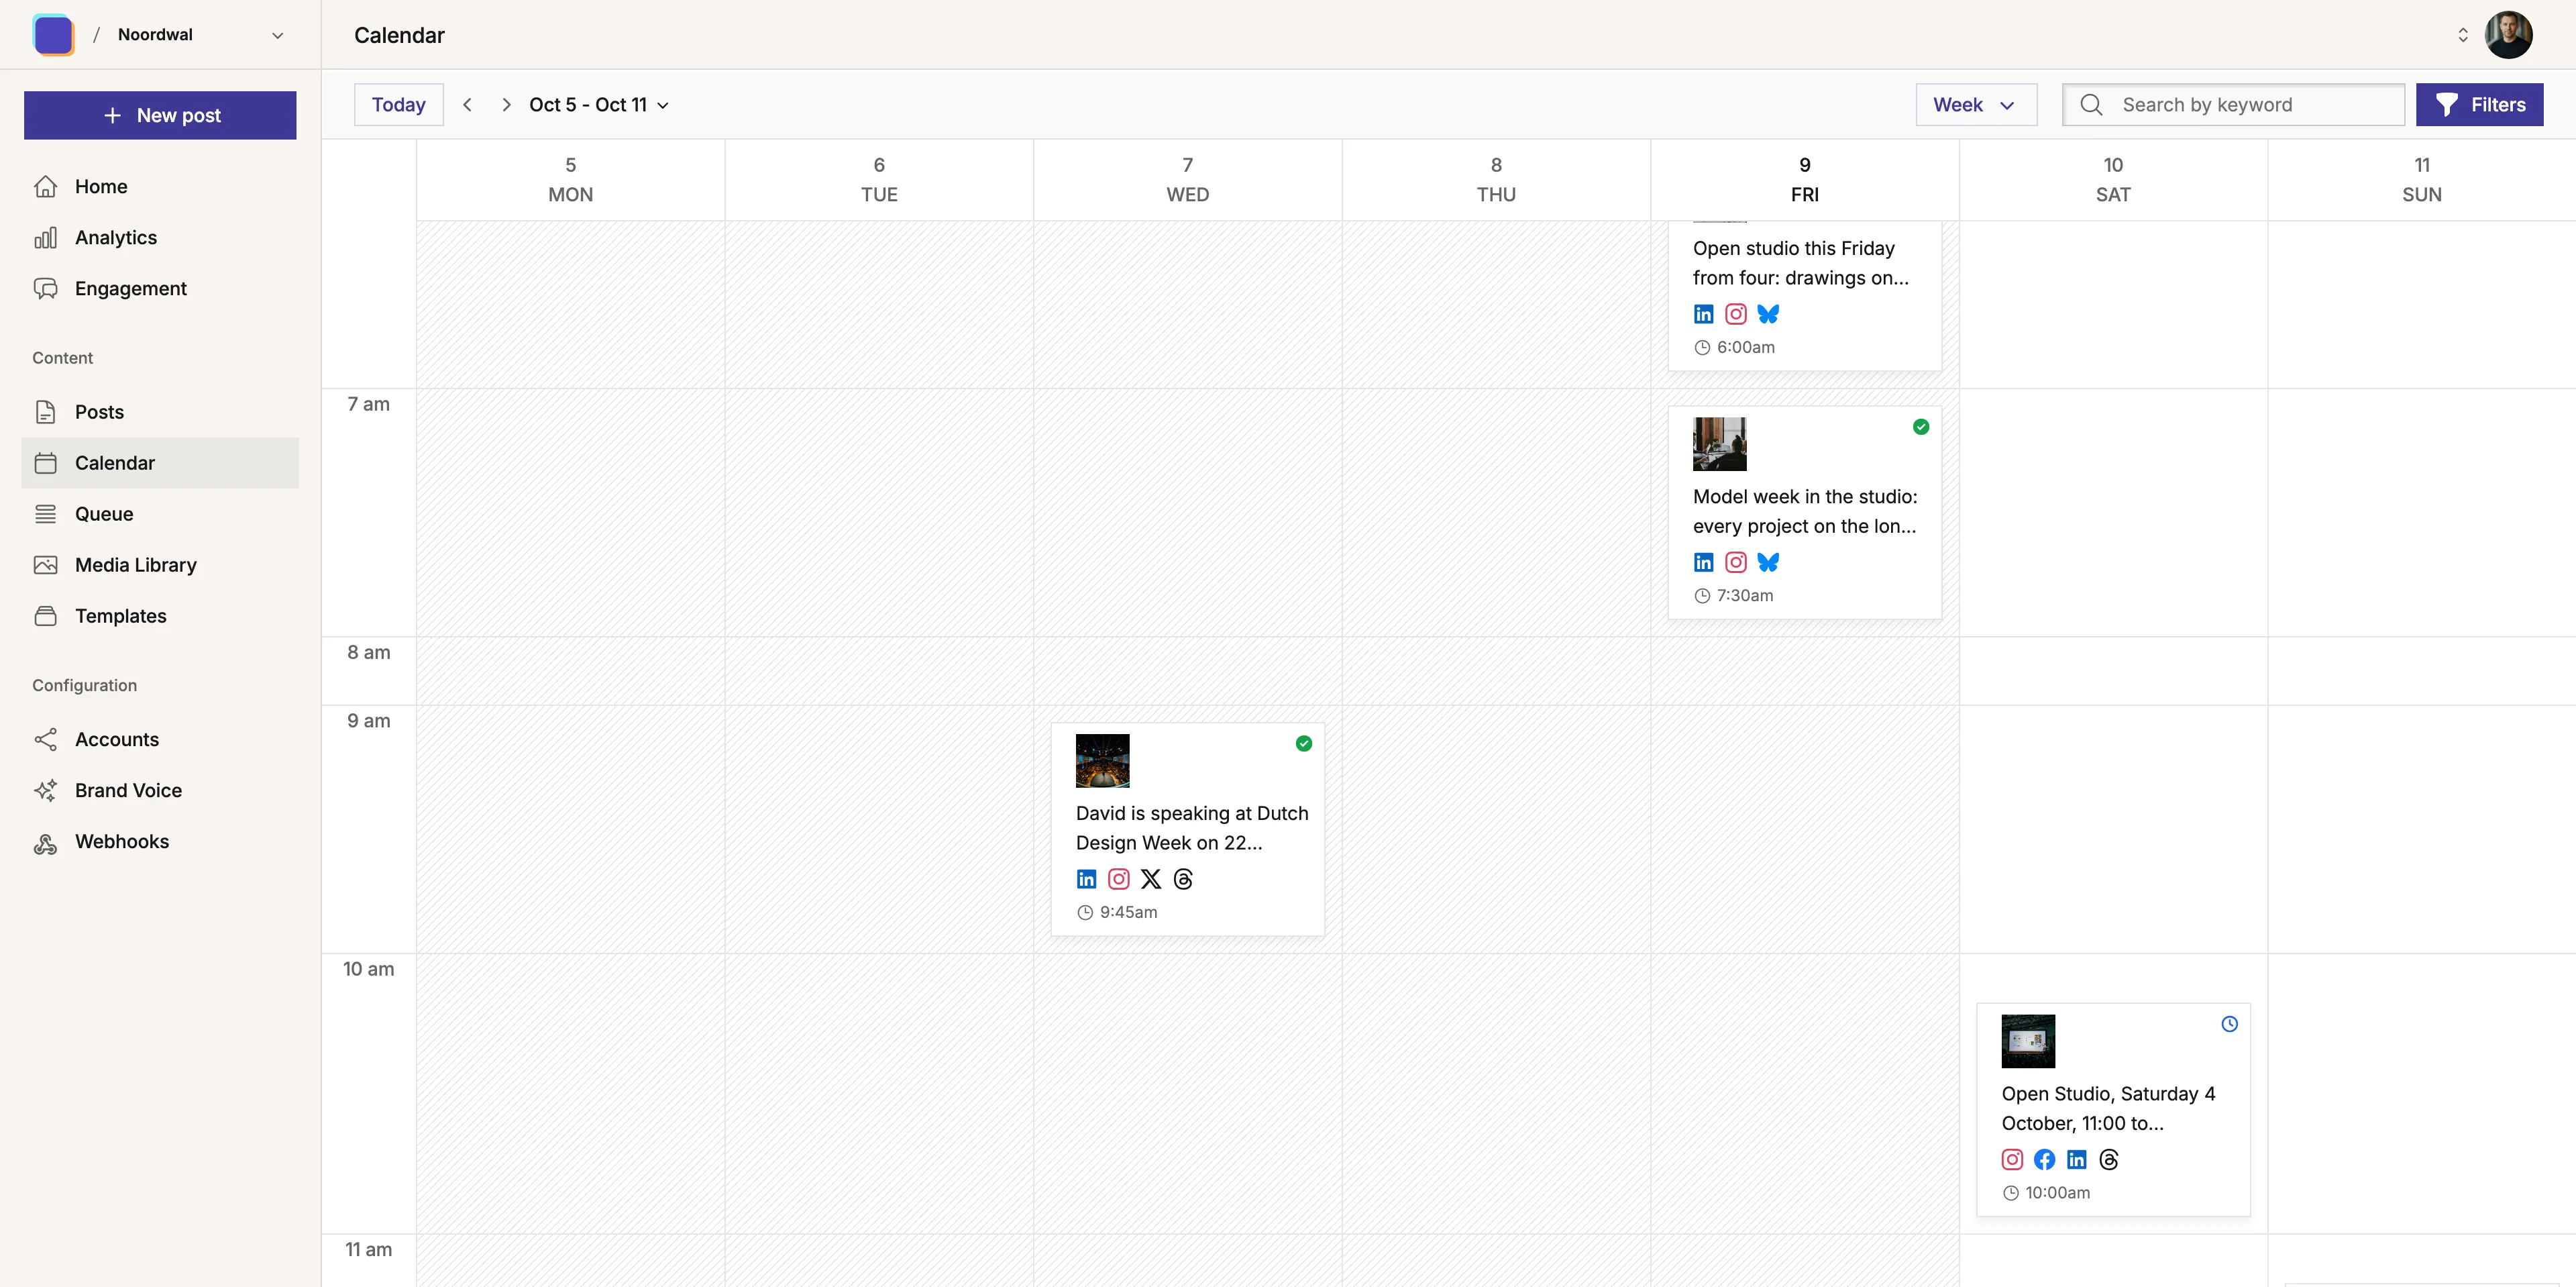
Task: Click Facebook icon on the 10:00am post
Action: click(x=2044, y=1159)
